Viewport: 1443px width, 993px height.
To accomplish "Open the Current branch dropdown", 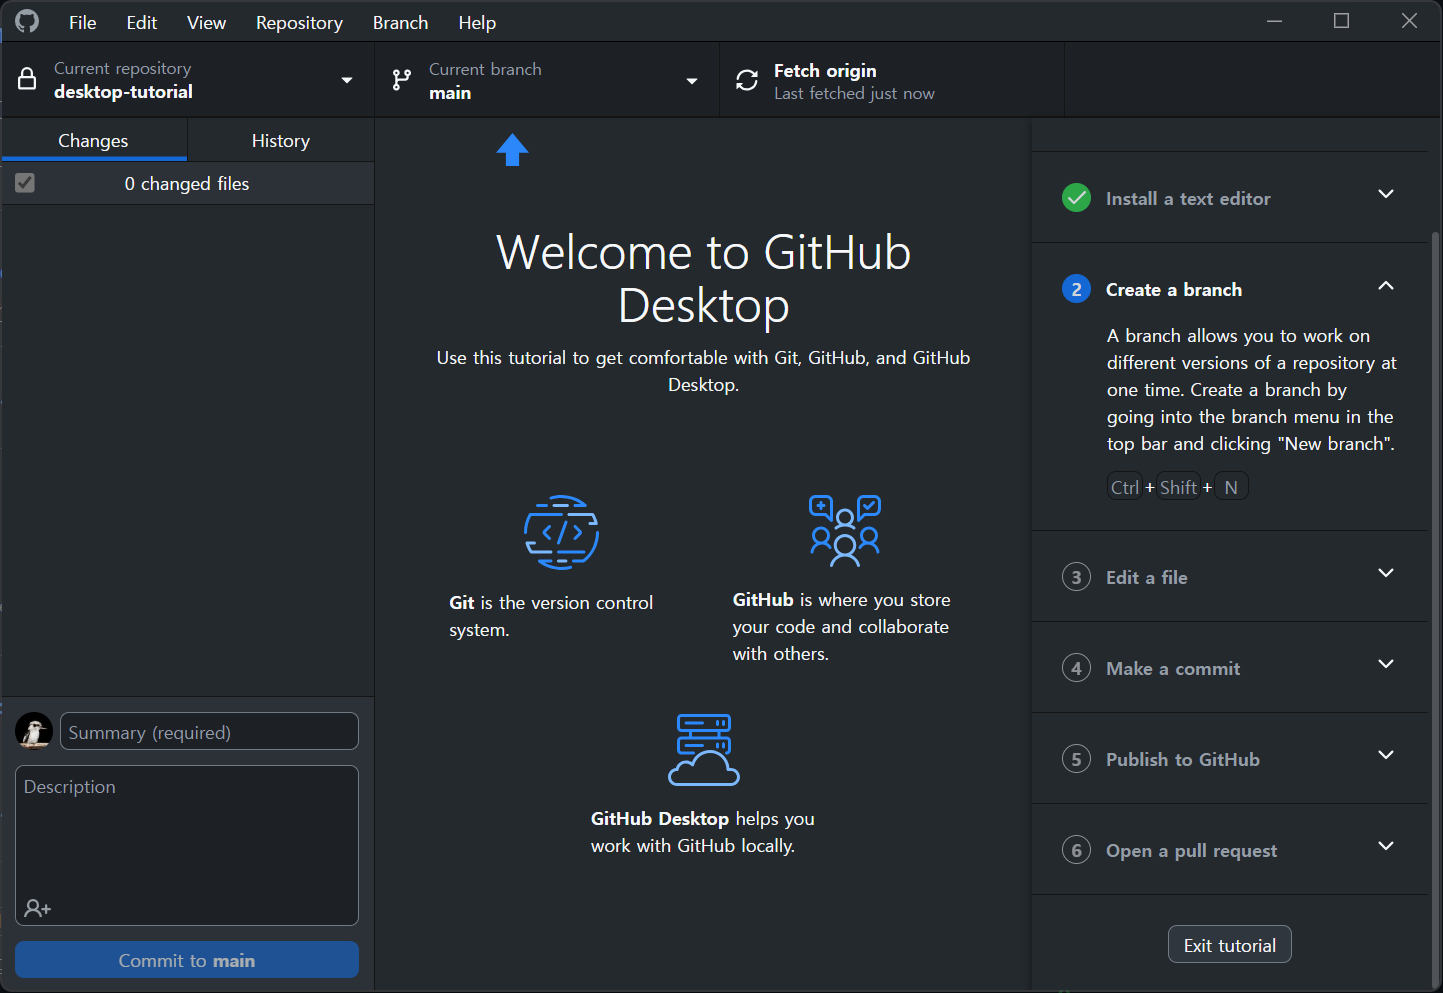I will 691,79.
